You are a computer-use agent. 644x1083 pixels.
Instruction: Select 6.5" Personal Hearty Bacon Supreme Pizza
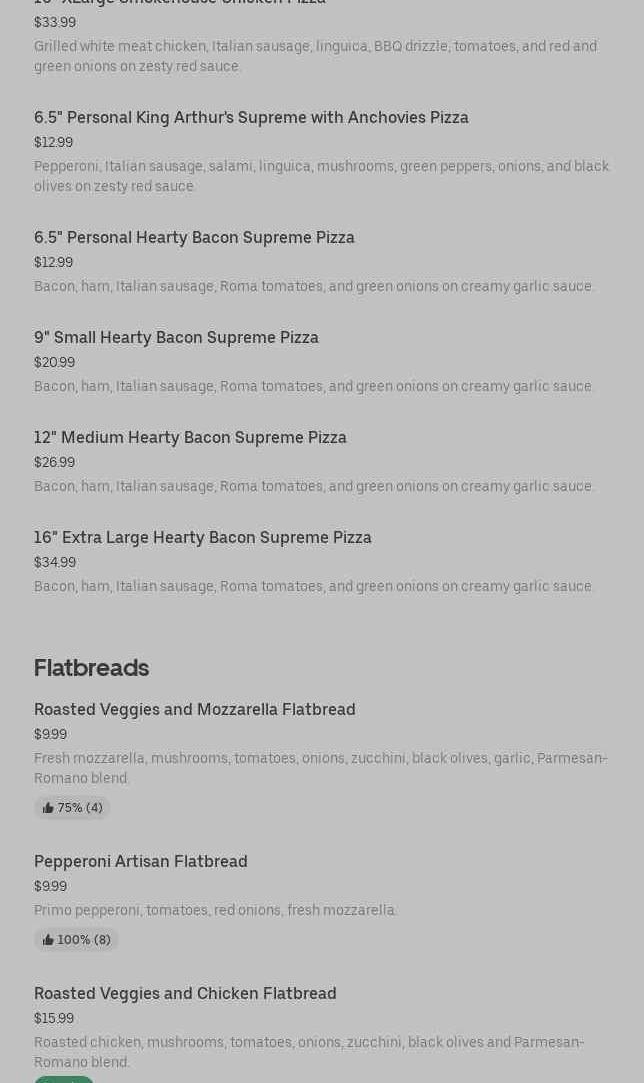click(194, 238)
